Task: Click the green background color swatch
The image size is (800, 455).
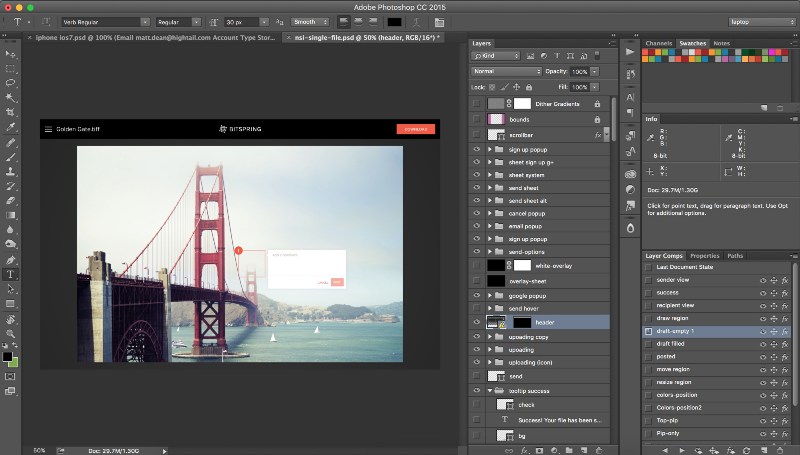Action: pyautogui.click(x=14, y=363)
